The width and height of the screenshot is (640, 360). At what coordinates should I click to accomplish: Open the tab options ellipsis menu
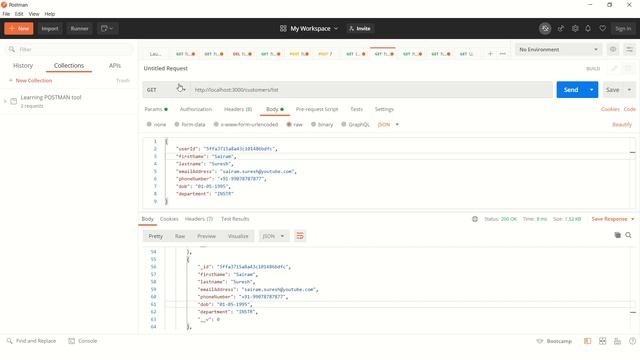pyautogui.click(x=502, y=53)
